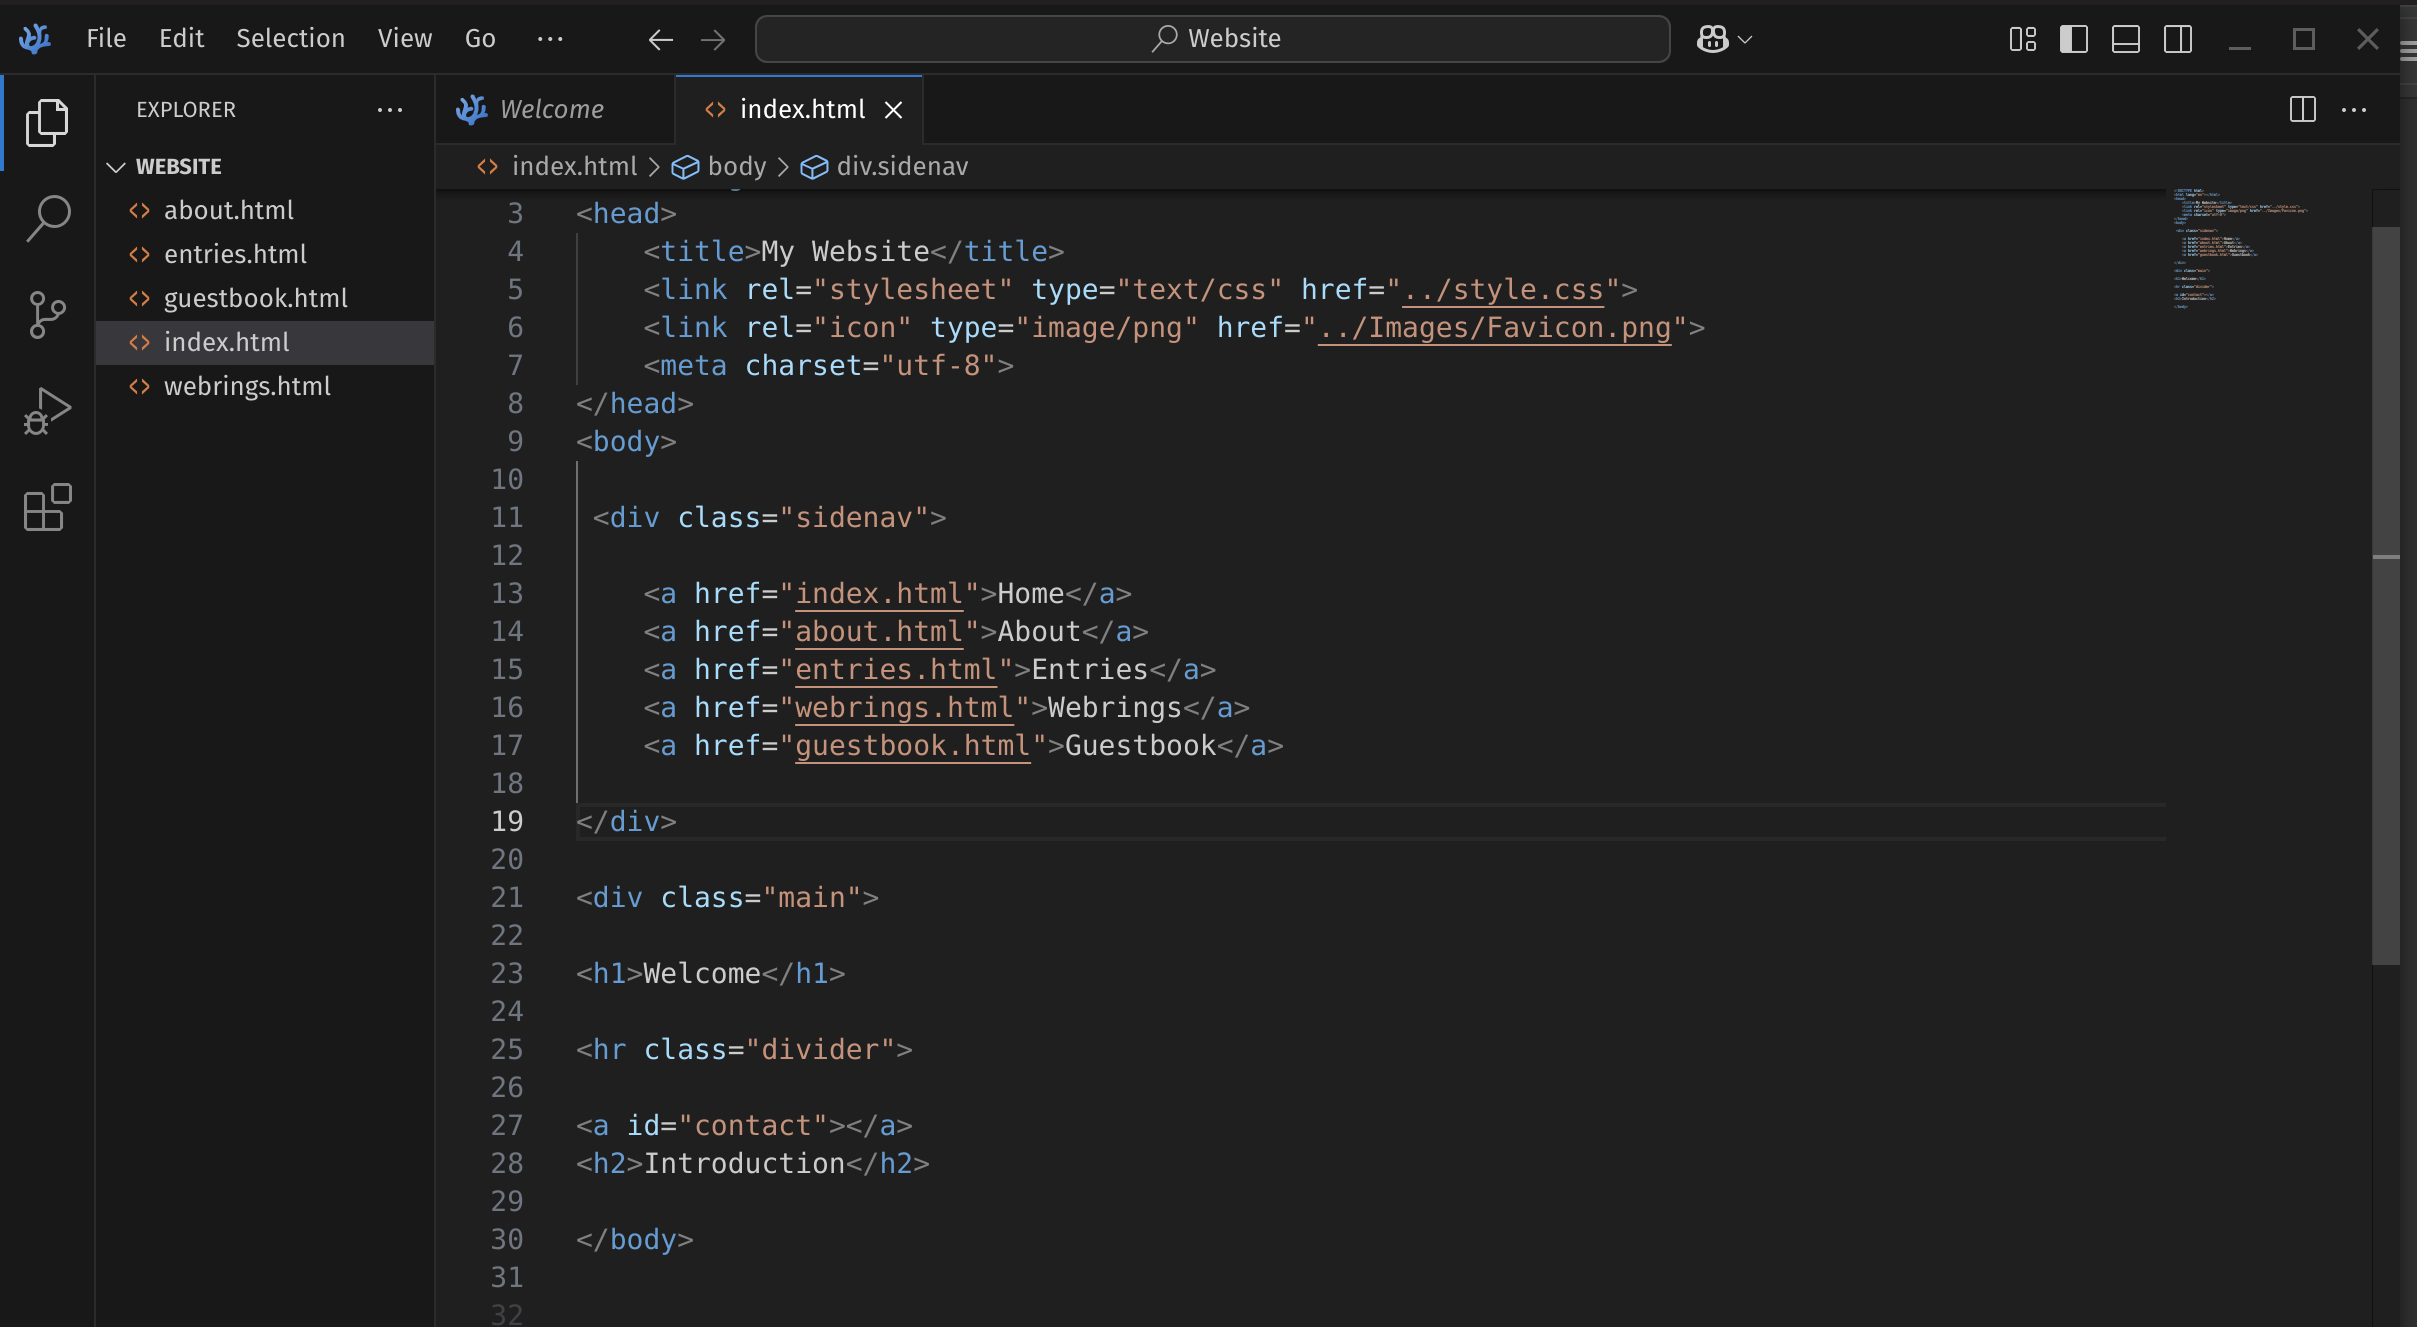
Task: Expand the hidden menu items ellipsis
Action: 550,39
